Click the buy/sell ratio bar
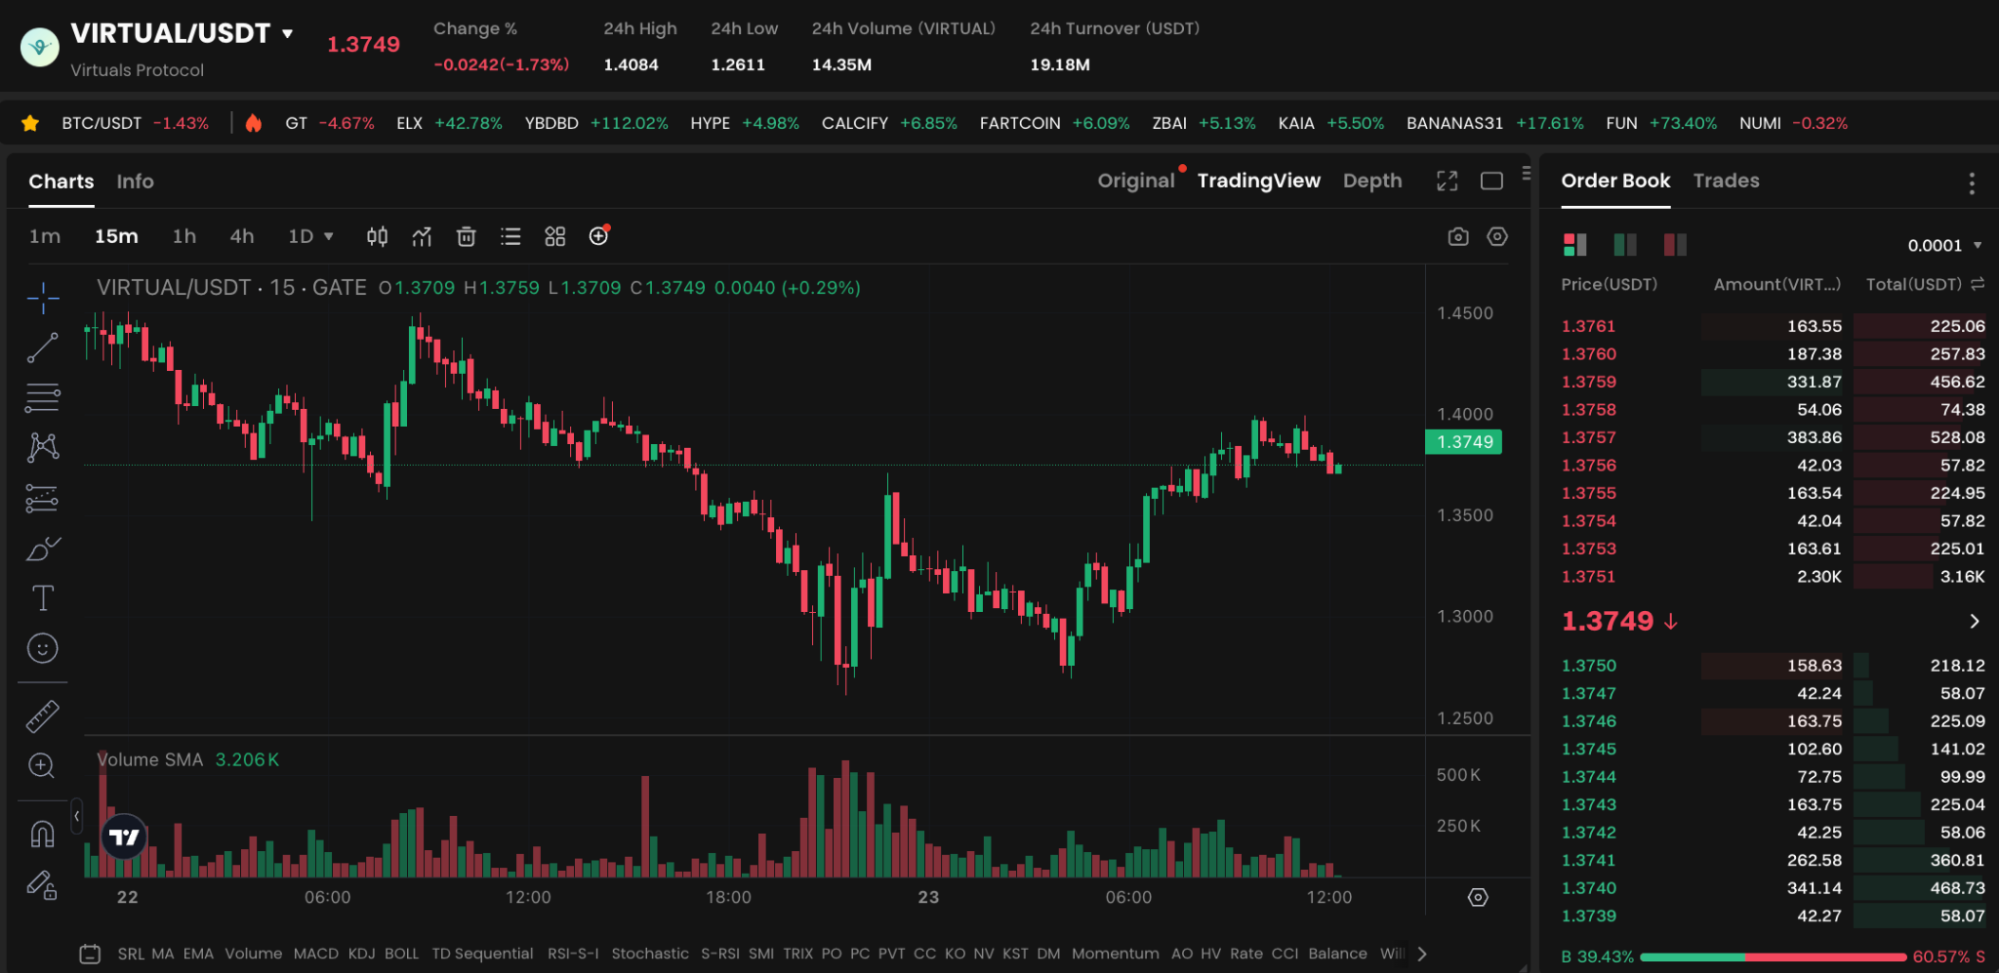Screen dimensions: 1999x974 pos(1773,957)
